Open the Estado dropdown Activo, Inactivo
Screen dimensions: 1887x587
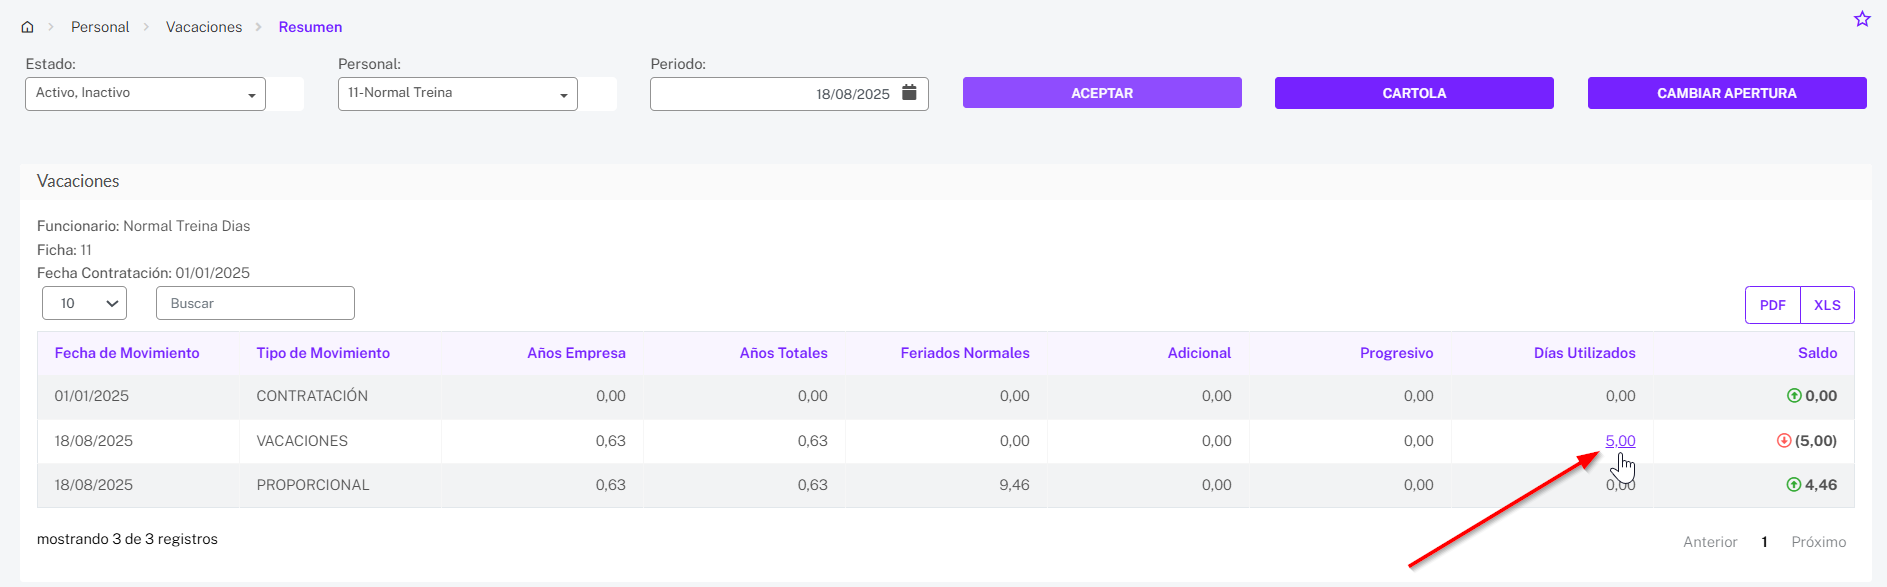pos(145,94)
